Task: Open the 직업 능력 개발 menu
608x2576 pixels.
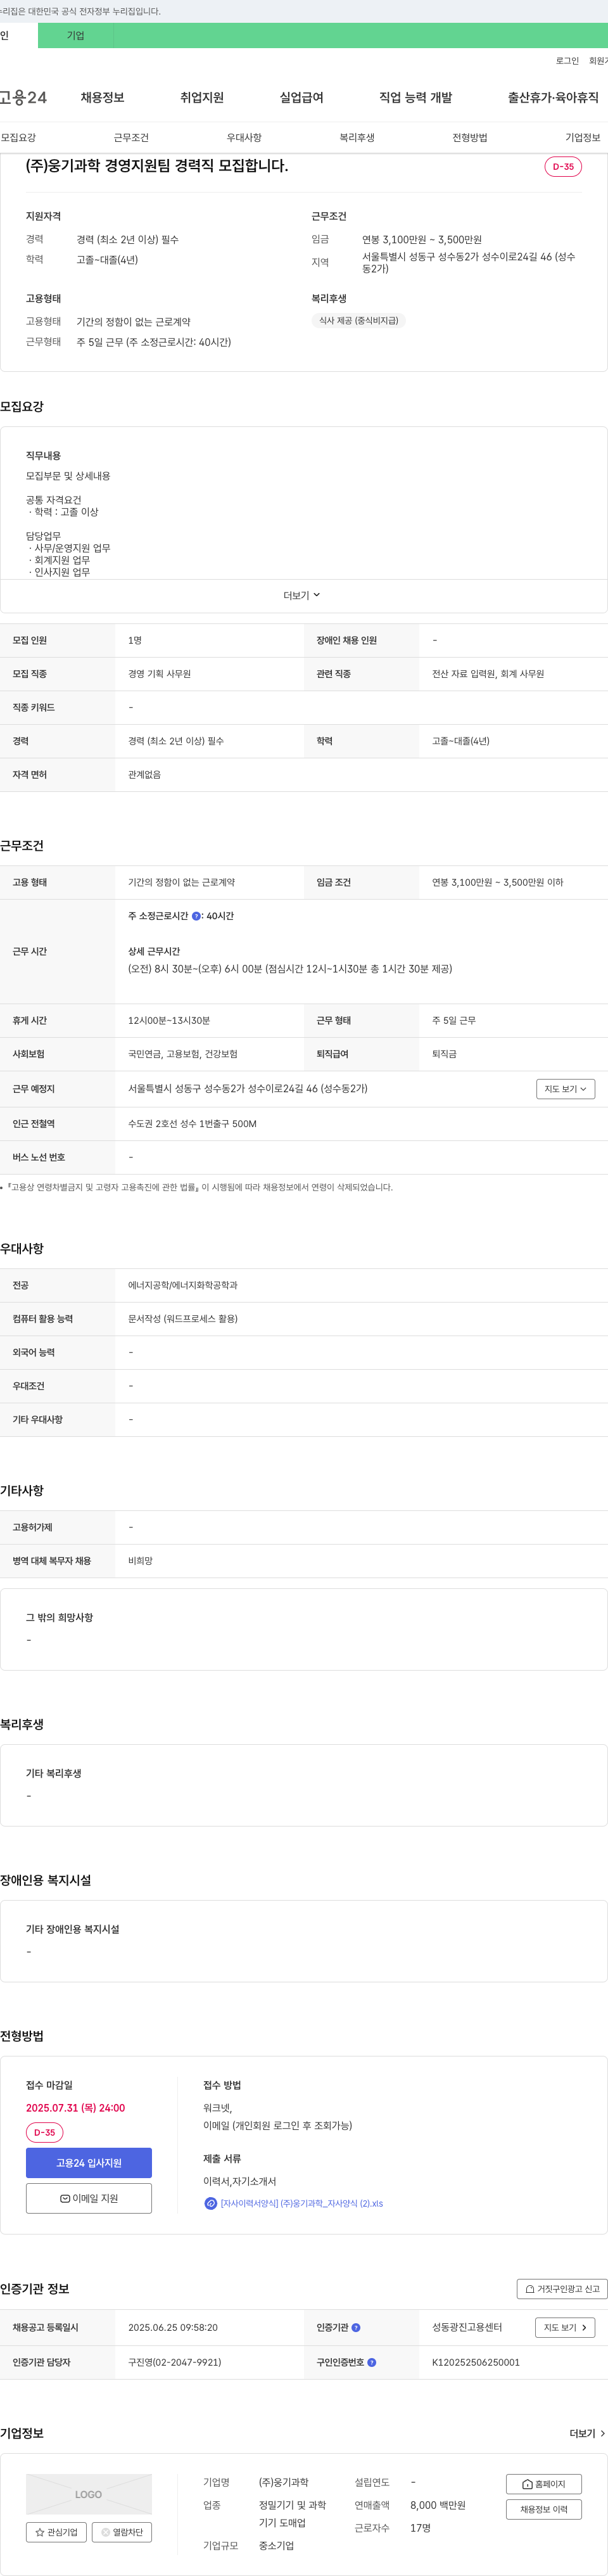Action: [x=415, y=97]
